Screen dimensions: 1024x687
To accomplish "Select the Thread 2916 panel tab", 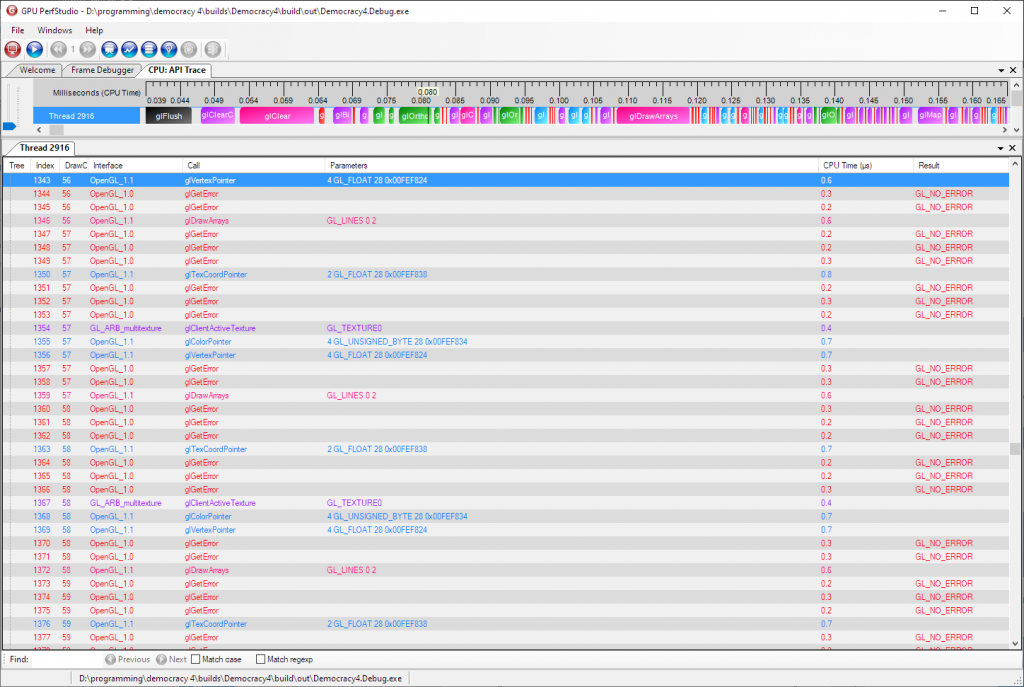I will (x=44, y=148).
